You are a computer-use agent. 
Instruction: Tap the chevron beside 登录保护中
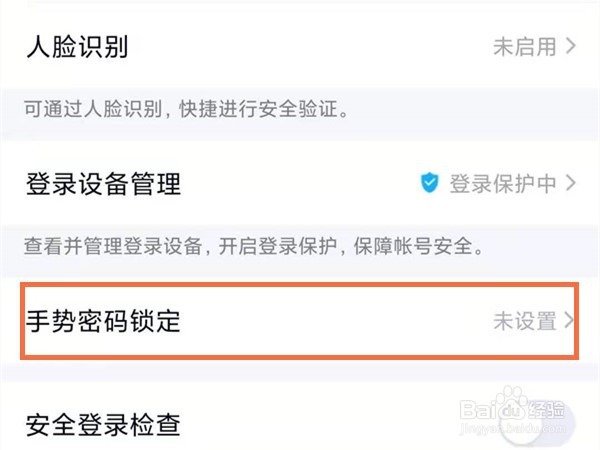pos(572,184)
